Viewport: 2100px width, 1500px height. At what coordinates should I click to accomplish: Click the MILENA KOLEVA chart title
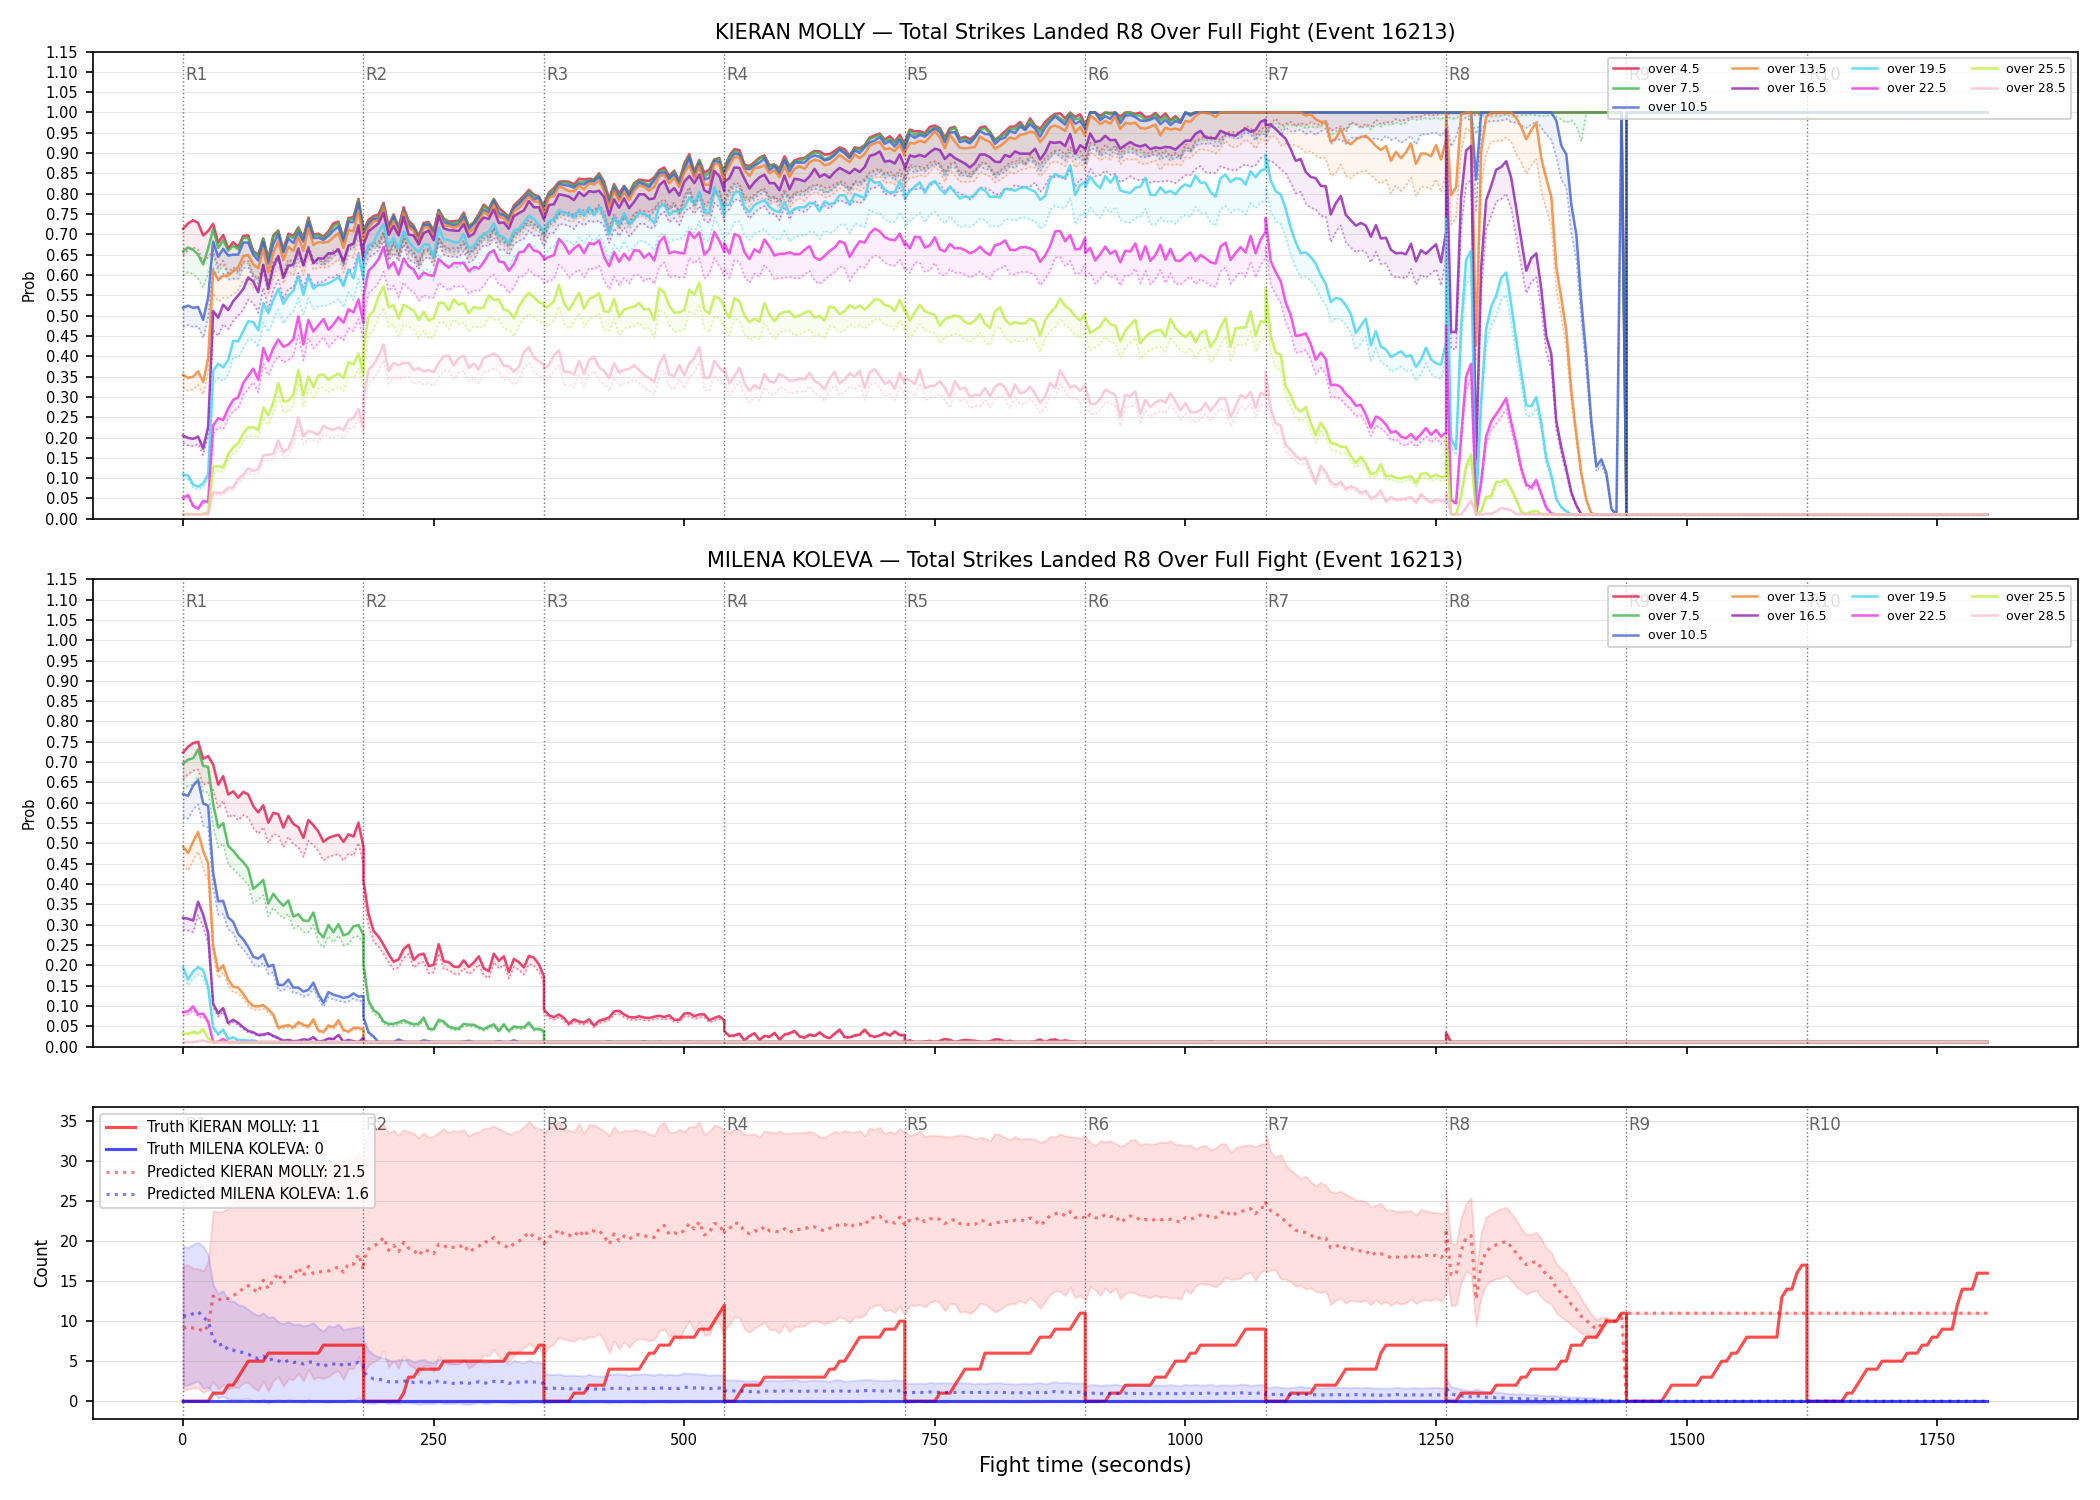pos(1085,560)
